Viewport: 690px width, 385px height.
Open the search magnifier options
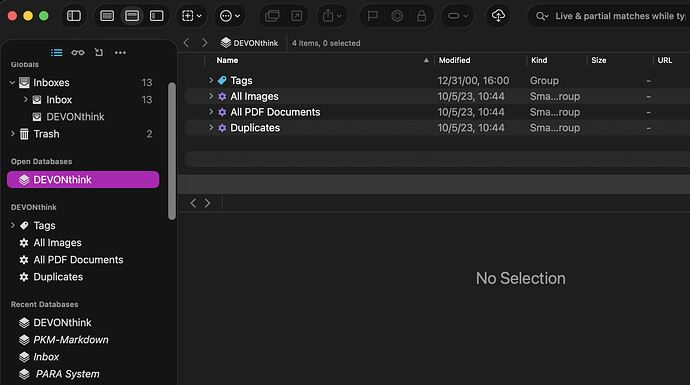coord(542,16)
